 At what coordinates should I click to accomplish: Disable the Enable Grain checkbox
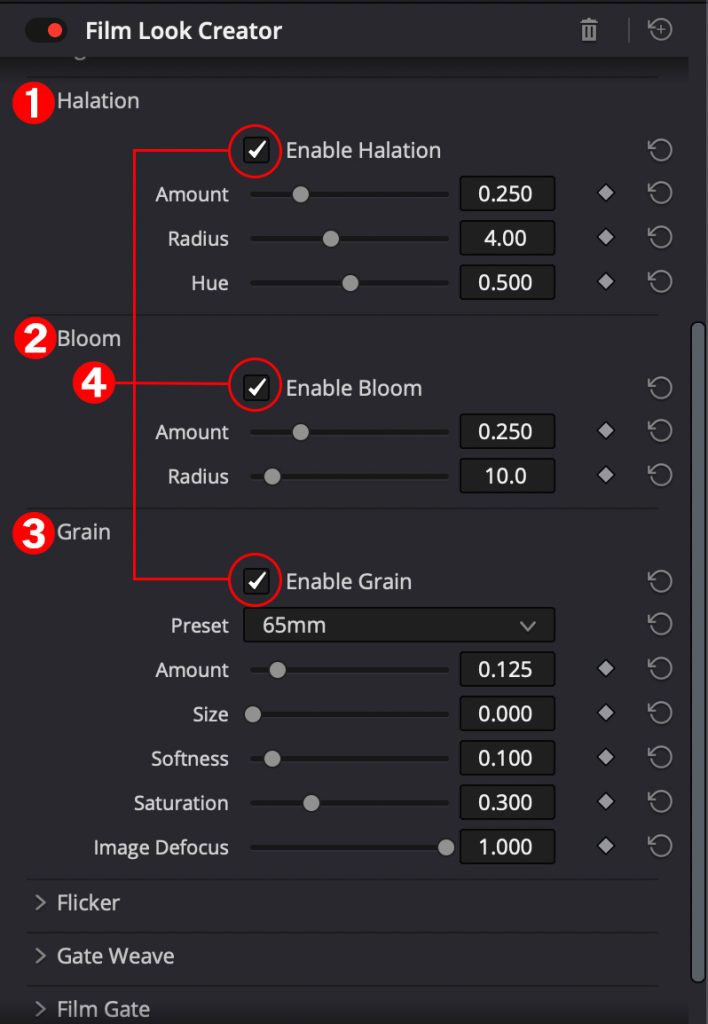(256, 581)
